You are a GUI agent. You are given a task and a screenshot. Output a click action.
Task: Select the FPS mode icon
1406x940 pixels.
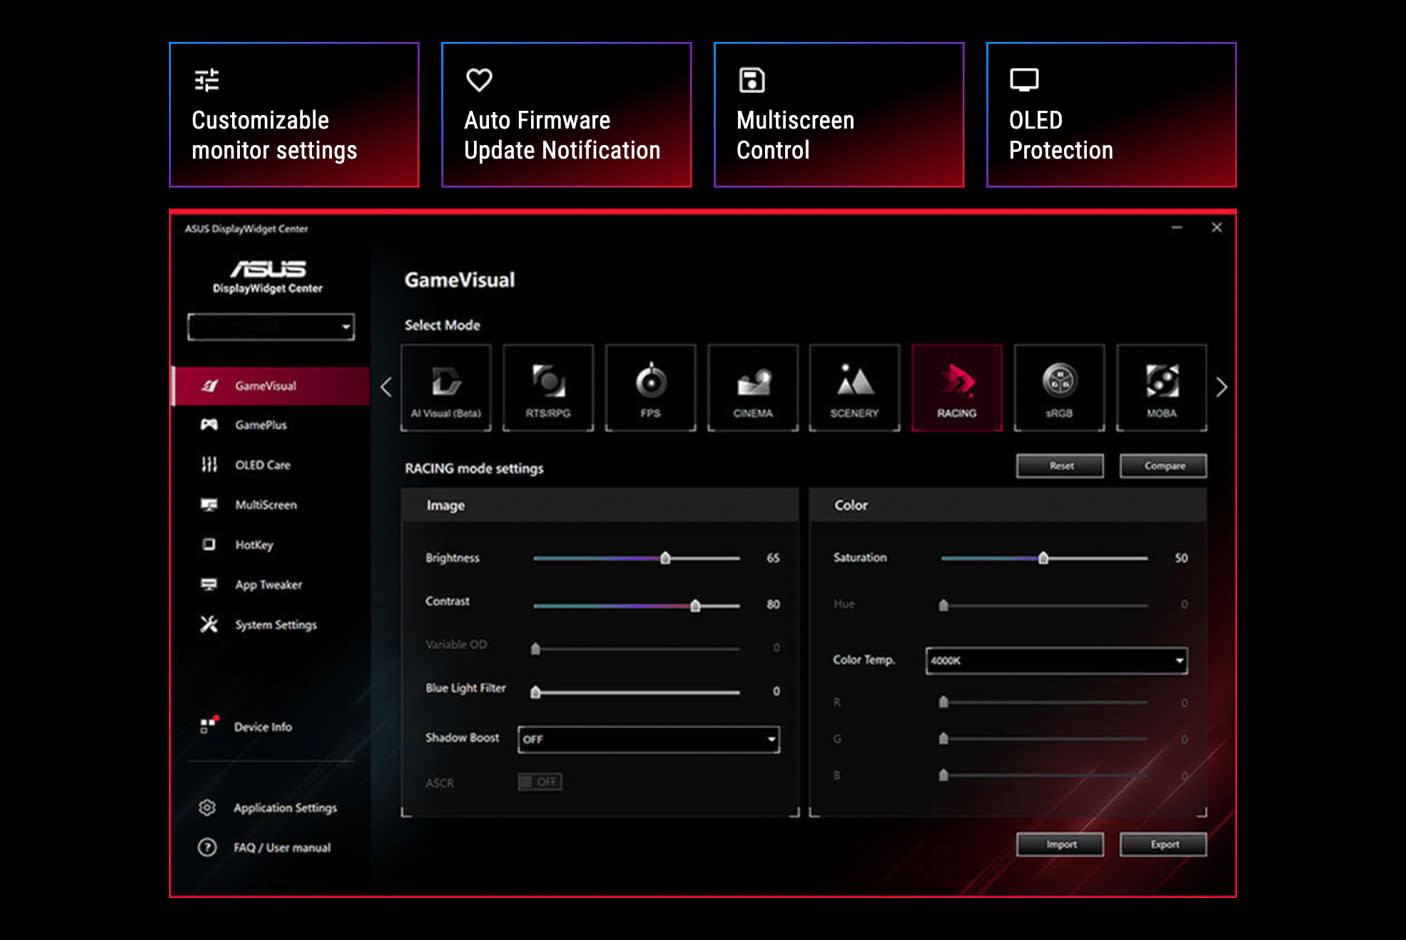pyautogui.click(x=650, y=387)
